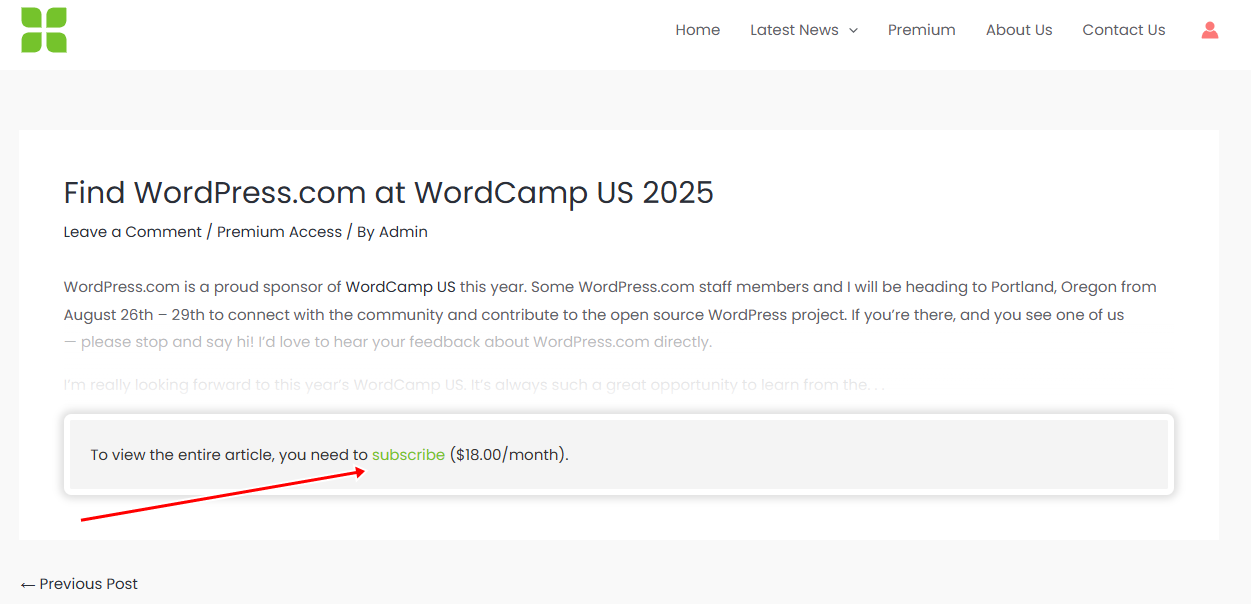The image size is (1251, 604).
Task: Click the first article paragraph text
Action: (x=610, y=314)
